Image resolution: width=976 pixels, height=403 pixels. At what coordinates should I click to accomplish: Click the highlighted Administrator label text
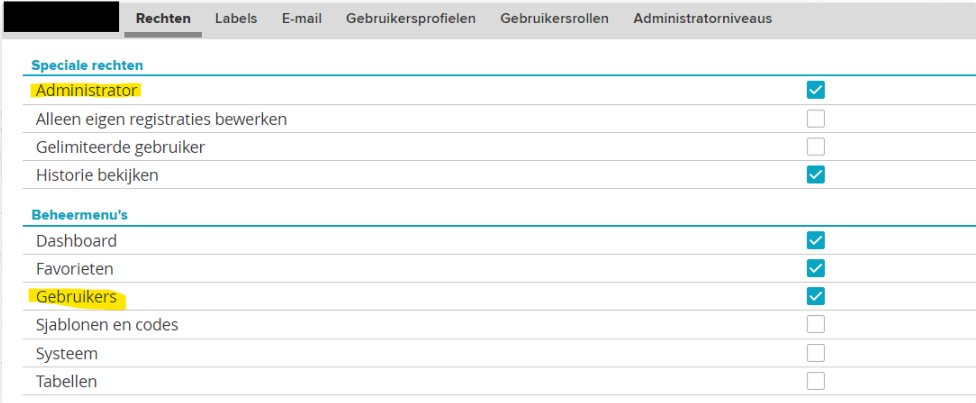pyautogui.click(x=86, y=91)
